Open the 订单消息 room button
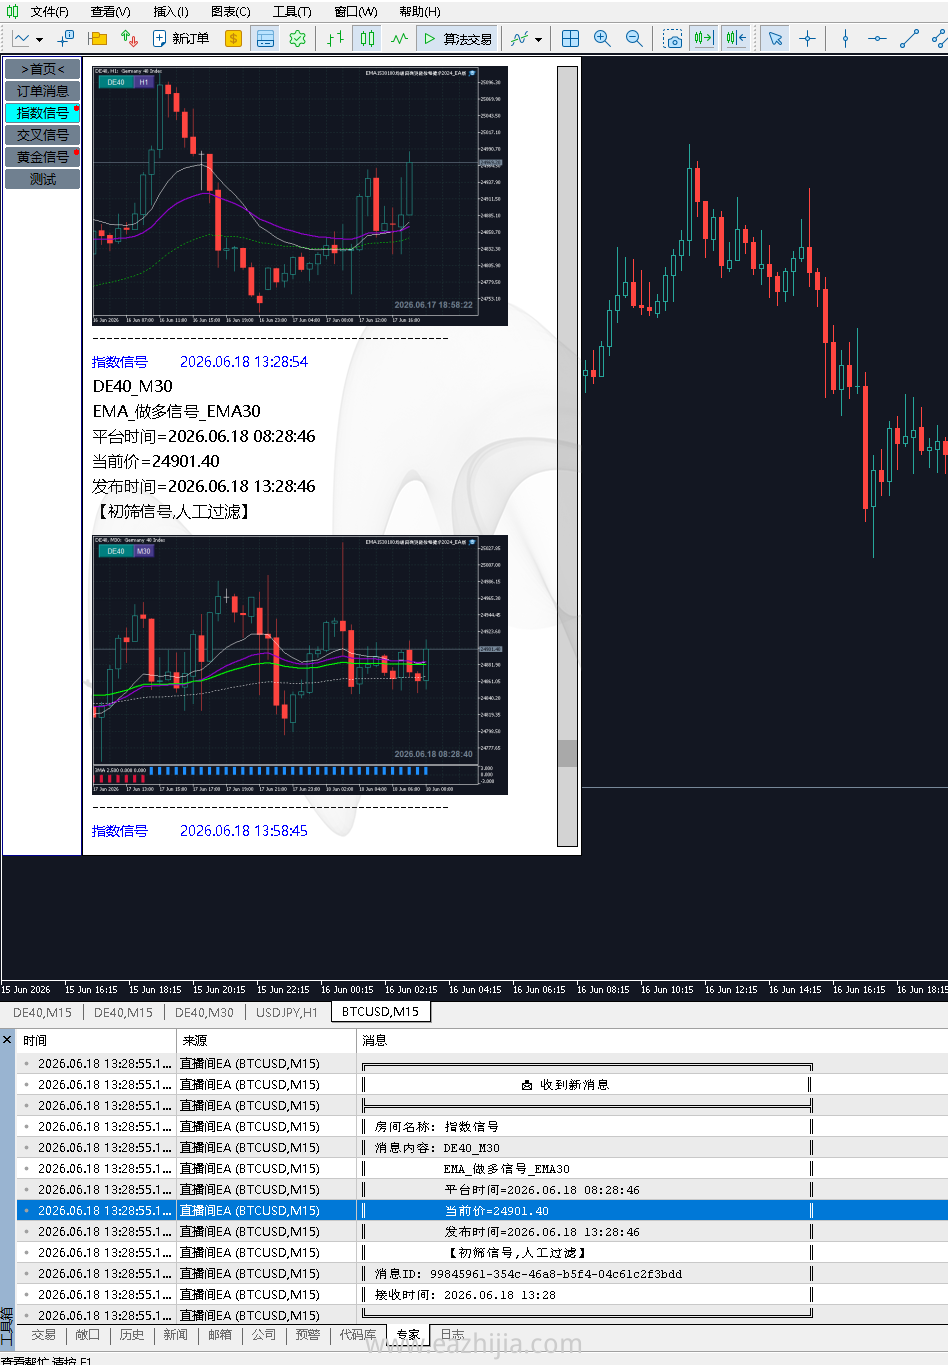 pyautogui.click(x=43, y=91)
